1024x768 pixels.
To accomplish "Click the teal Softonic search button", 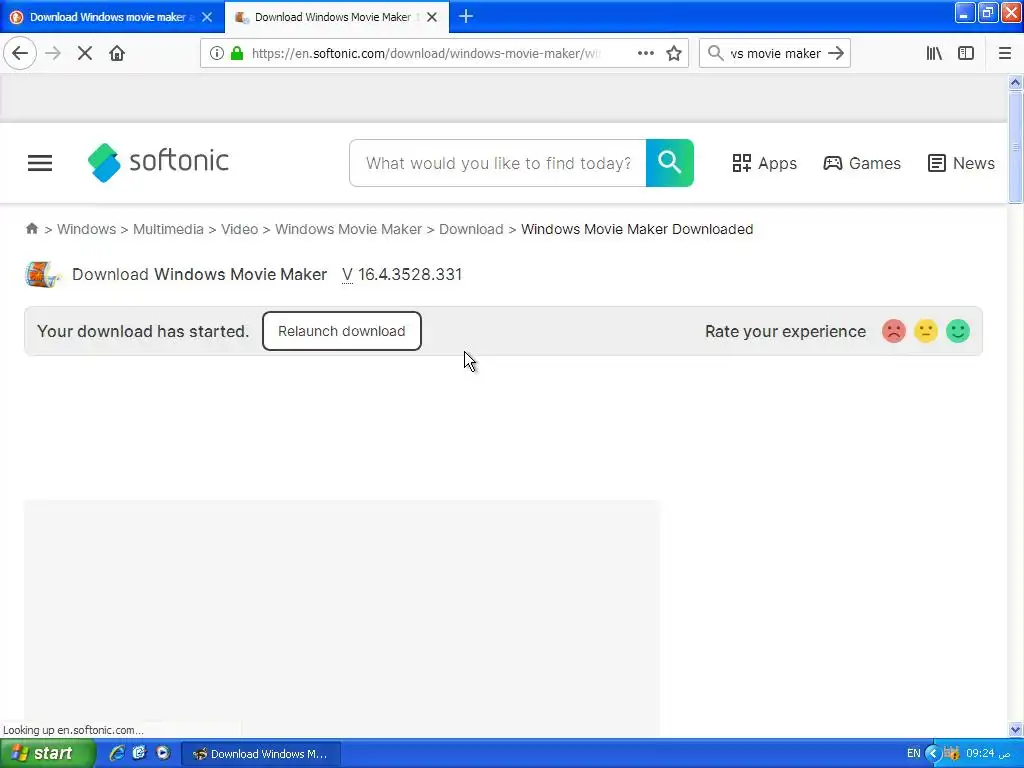I will point(669,163).
